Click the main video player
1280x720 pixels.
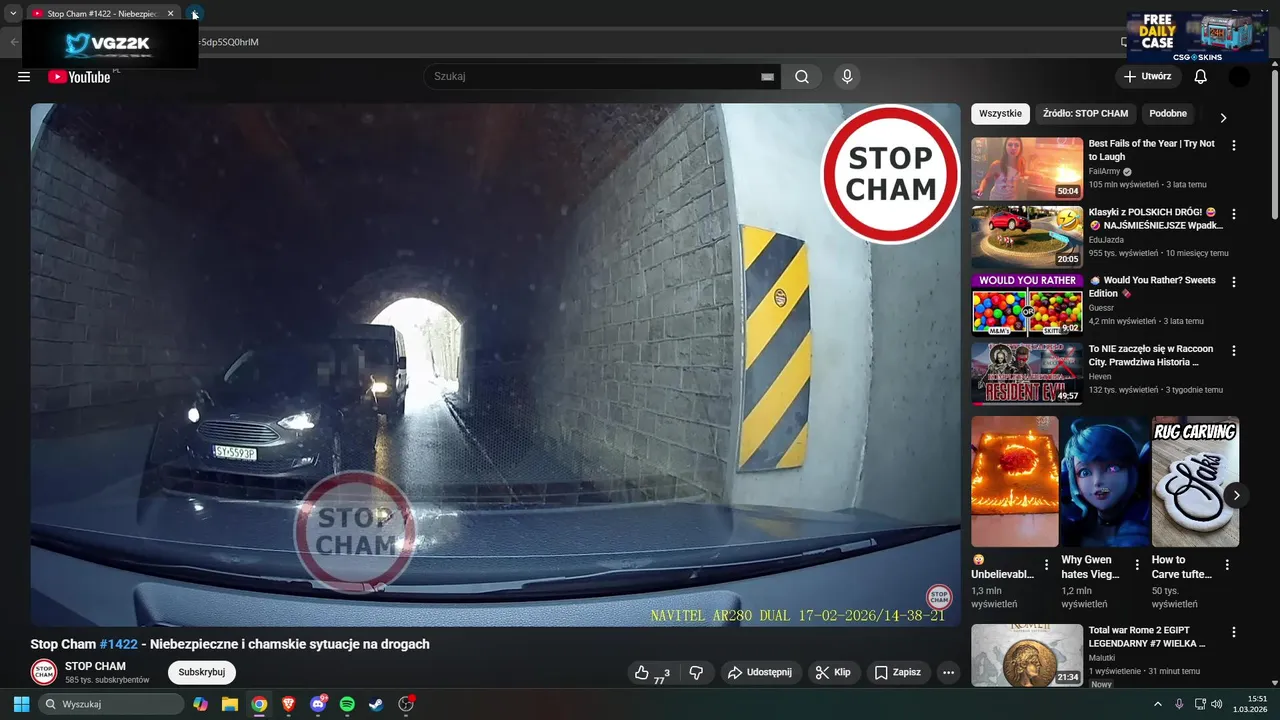495,365
